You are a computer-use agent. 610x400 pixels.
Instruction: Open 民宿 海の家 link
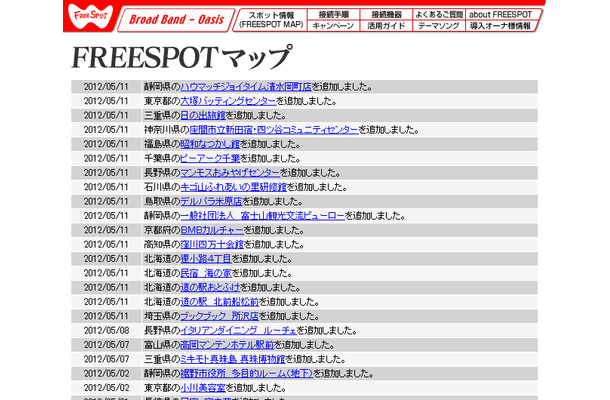[206, 273]
